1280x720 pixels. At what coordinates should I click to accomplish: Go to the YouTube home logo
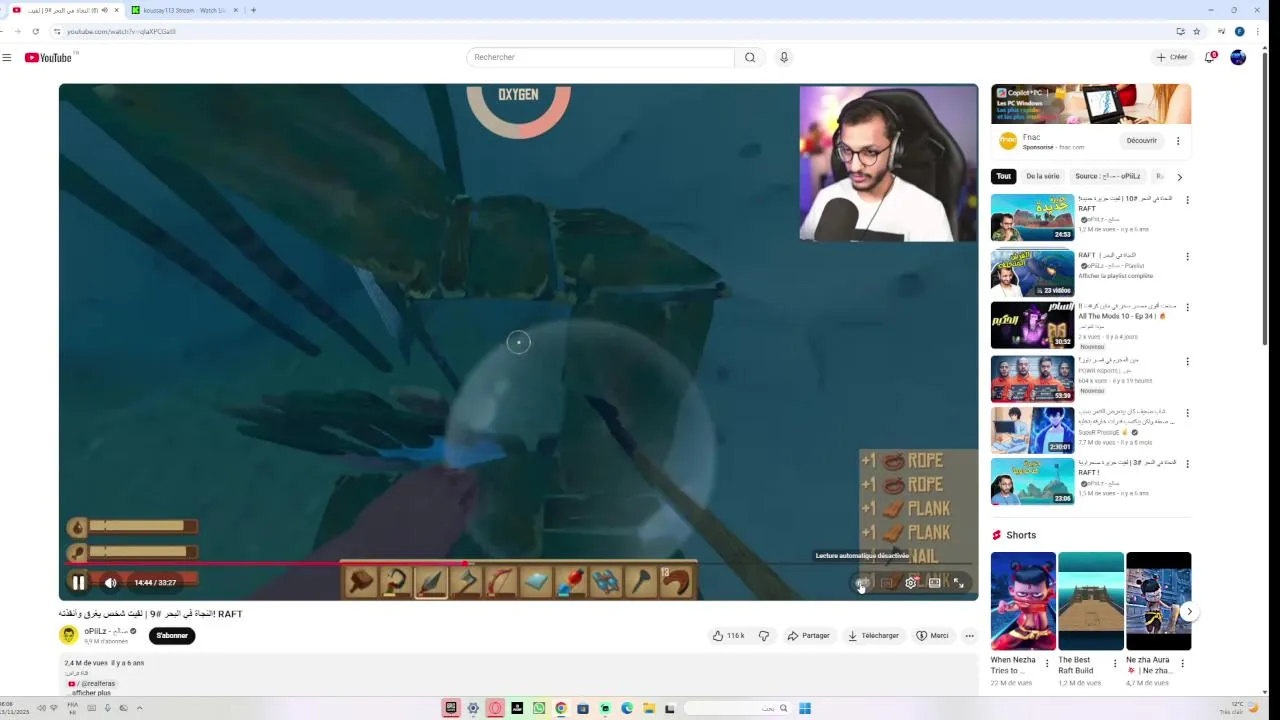(x=48, y=57)
